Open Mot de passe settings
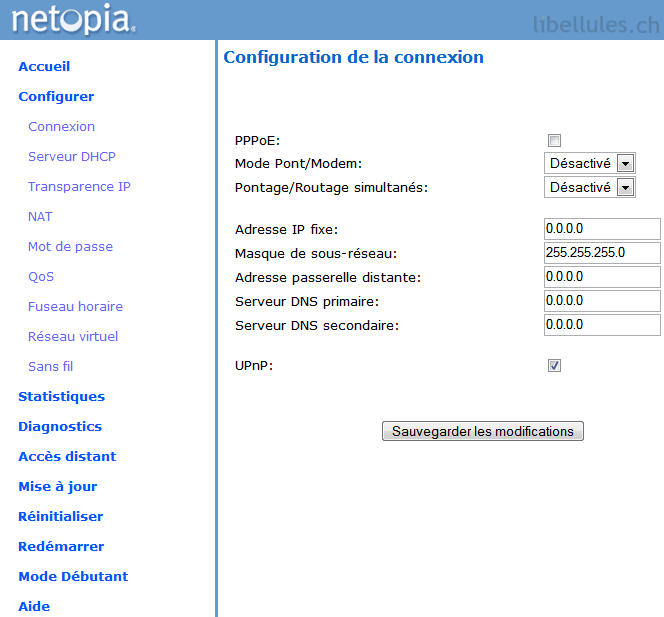Screen dimensions: 664x617 (70, 246)
